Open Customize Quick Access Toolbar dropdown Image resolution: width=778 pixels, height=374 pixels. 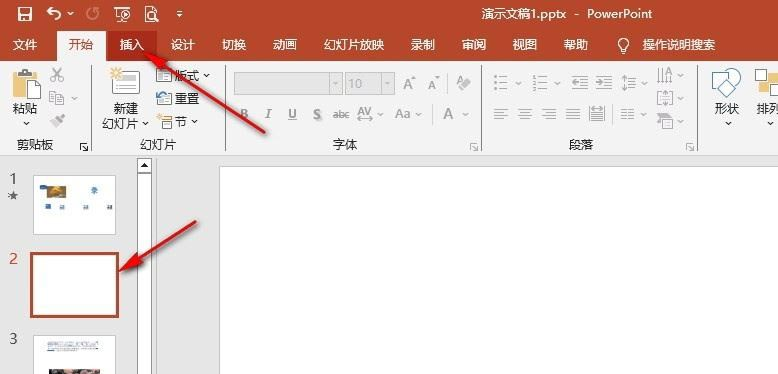coord(180,14)
